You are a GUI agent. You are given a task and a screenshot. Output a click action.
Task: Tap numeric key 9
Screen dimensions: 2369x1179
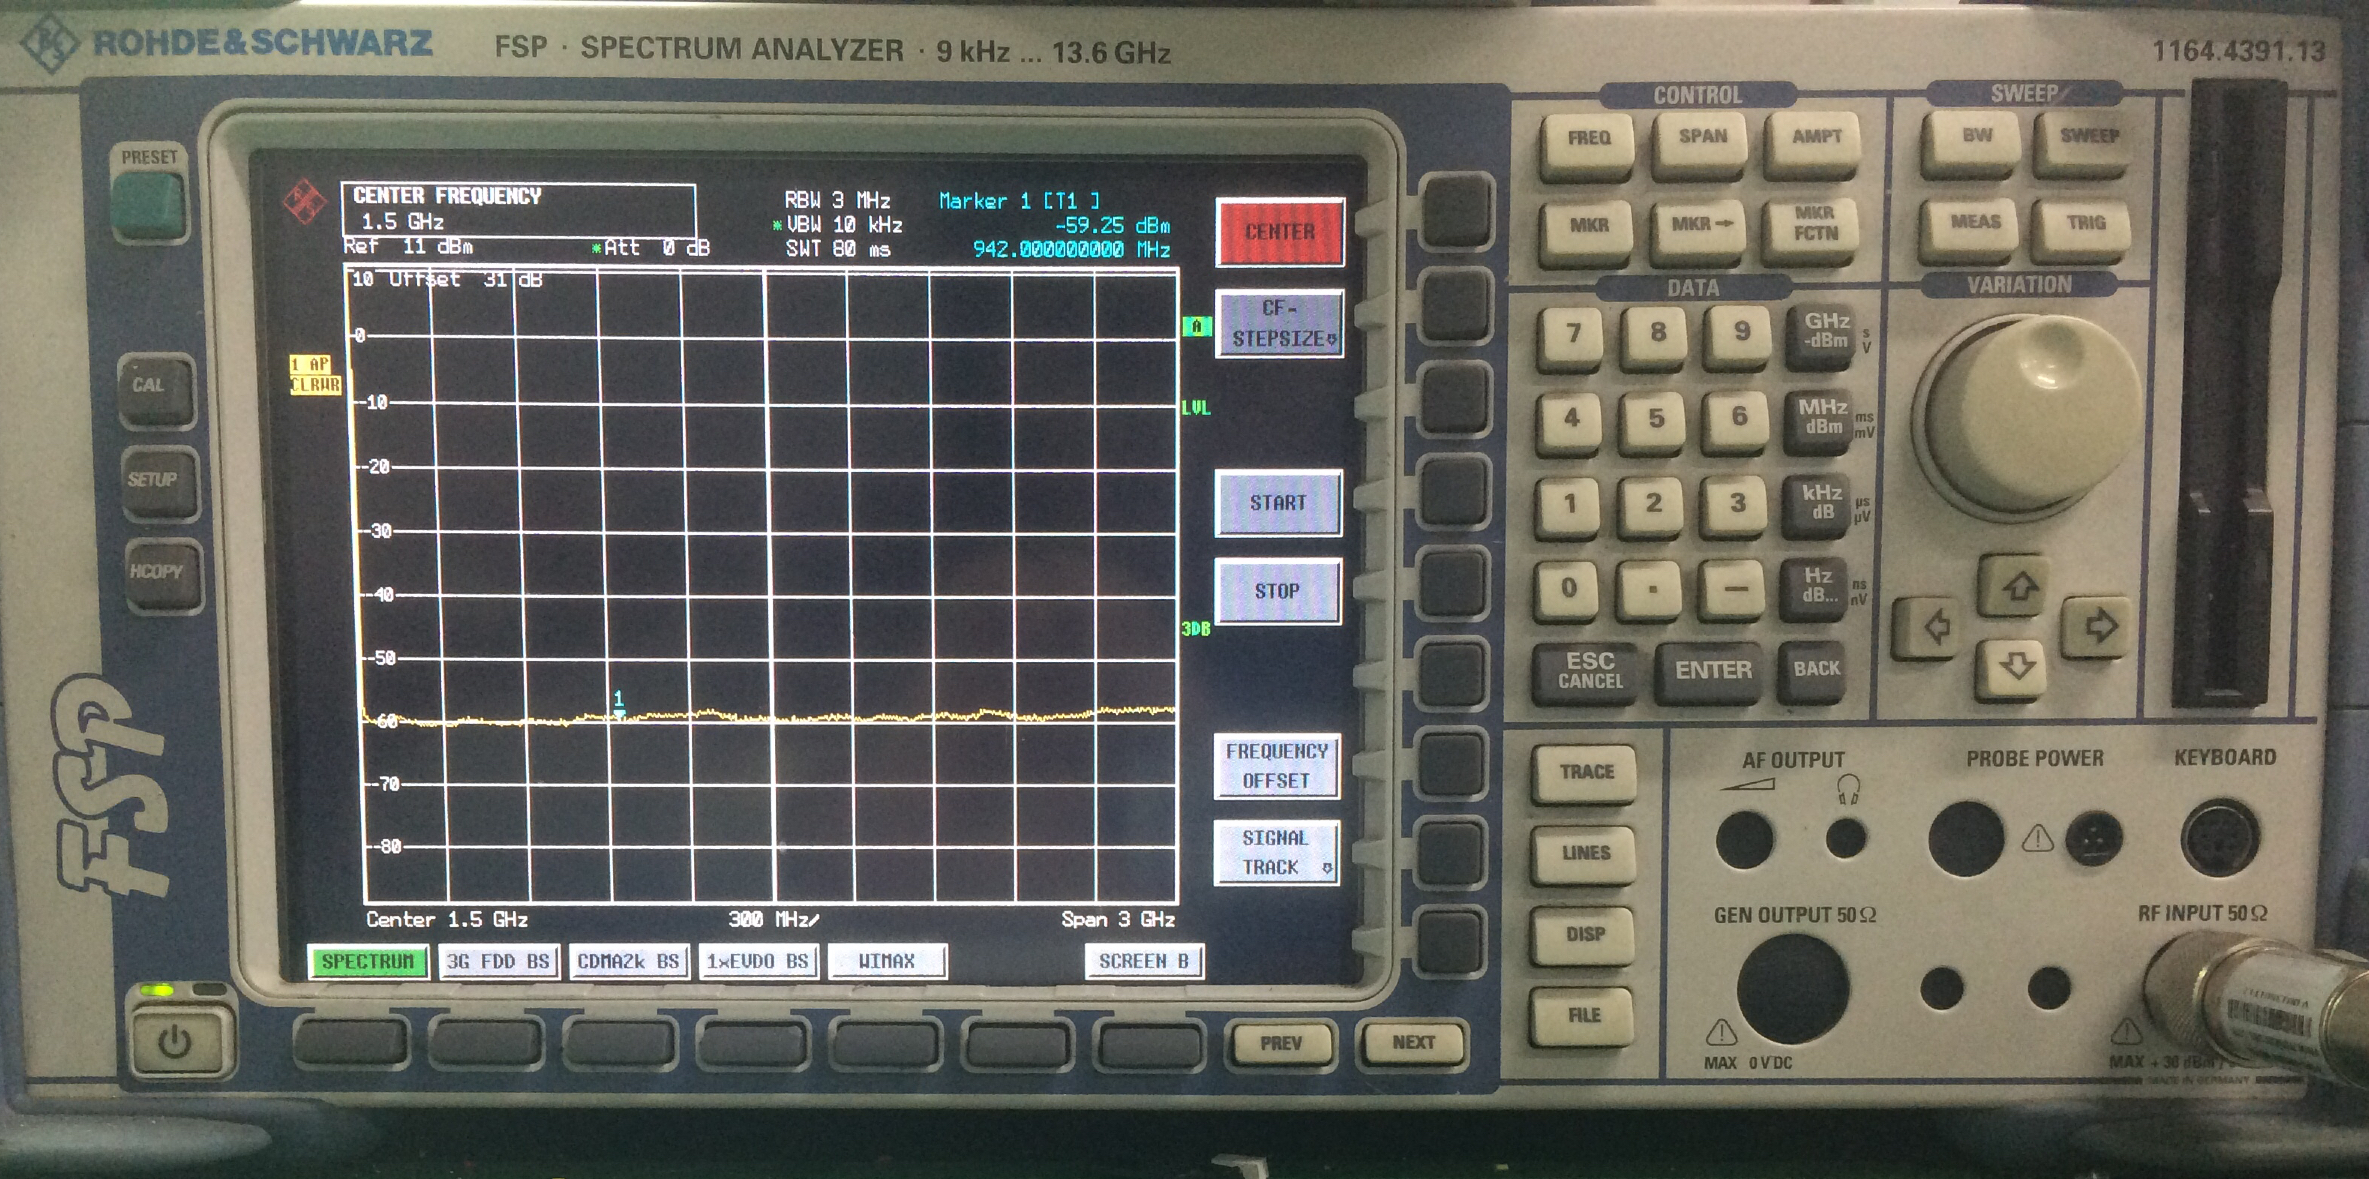1740,335
